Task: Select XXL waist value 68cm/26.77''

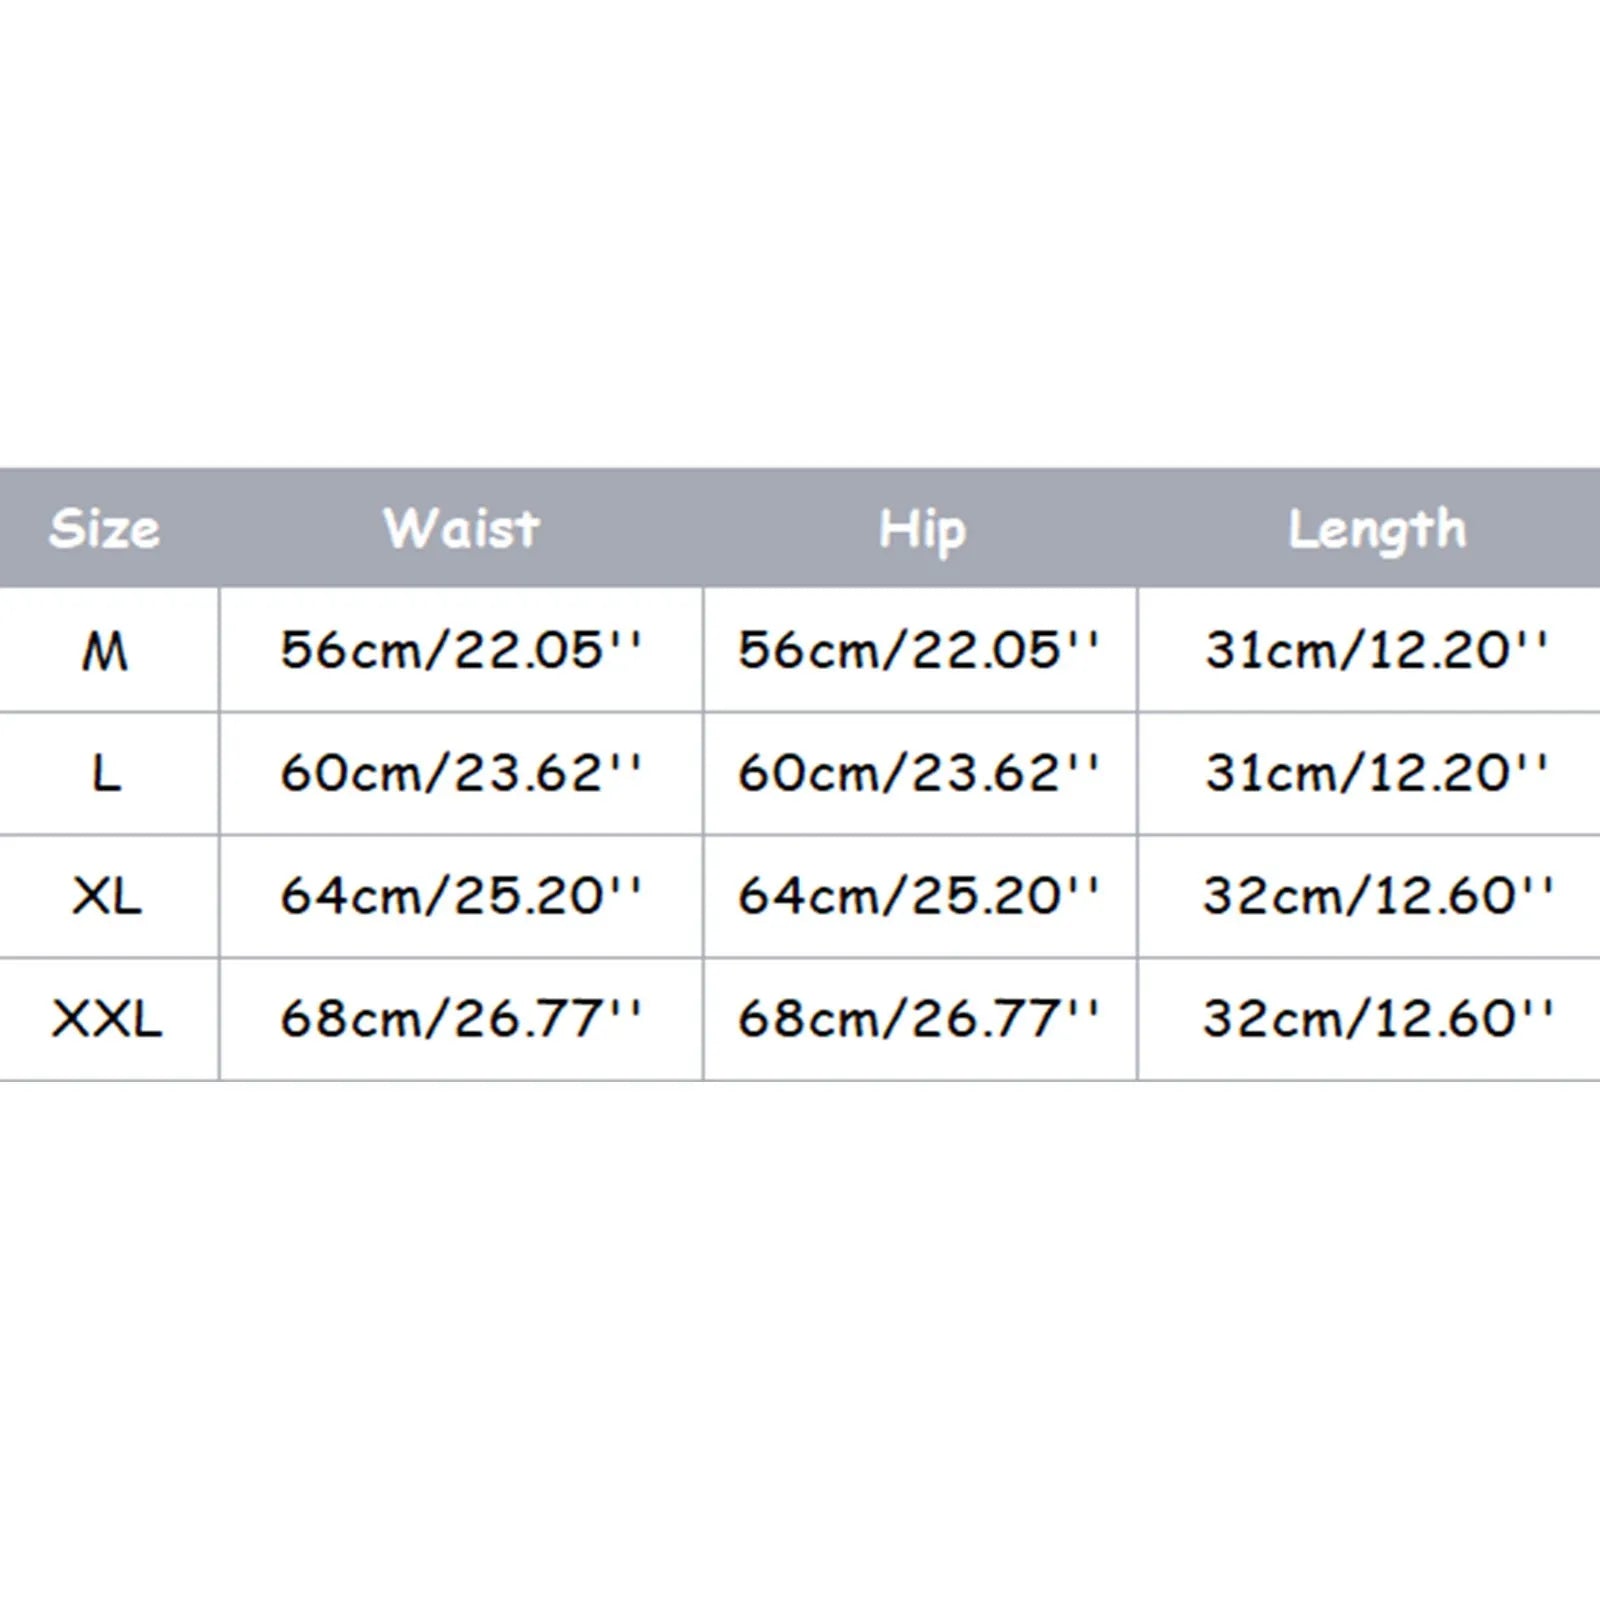Action: (x=460, y=1019)
